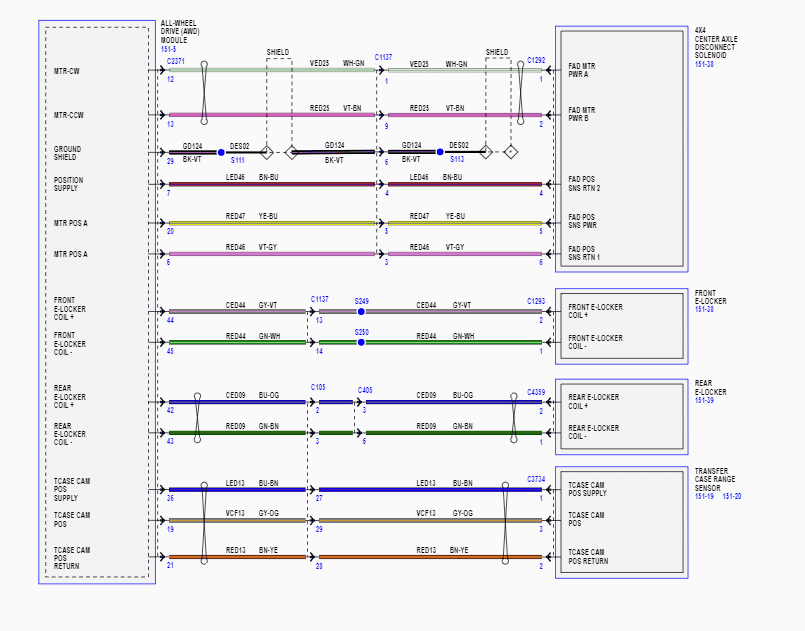Click connector label C3734
The image size is (805, 631).
coord(536,479)
